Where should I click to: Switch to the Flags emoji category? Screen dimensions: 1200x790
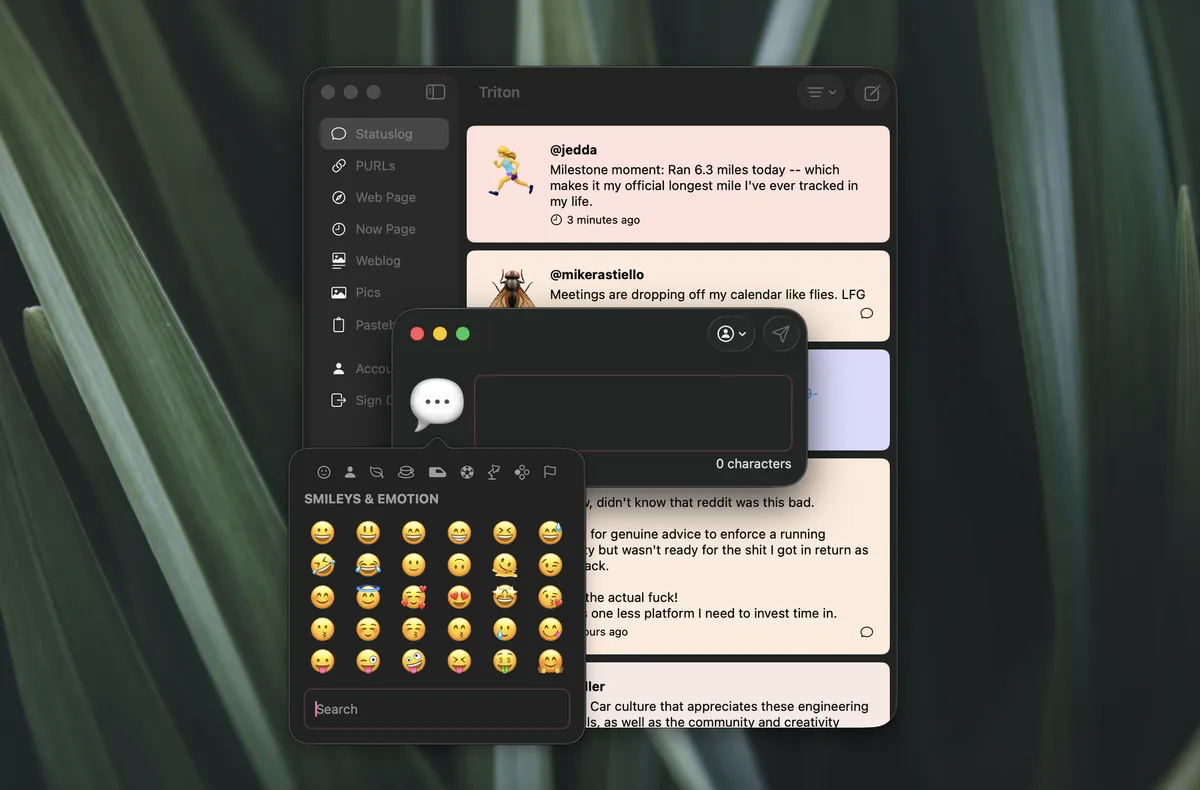tap(549, 472)
